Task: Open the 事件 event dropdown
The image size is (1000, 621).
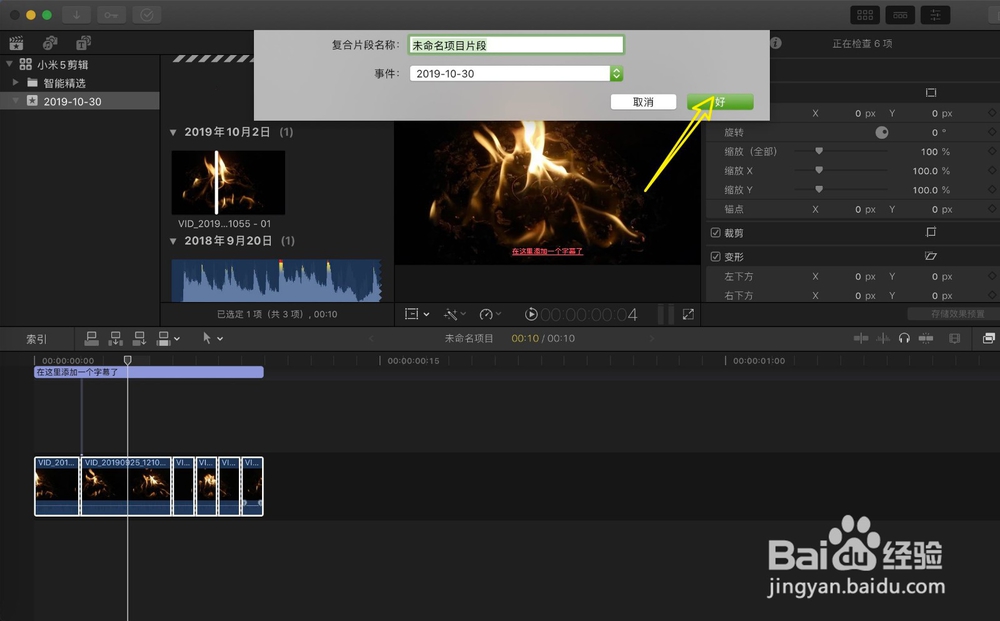Action: (x=516, y=73)
